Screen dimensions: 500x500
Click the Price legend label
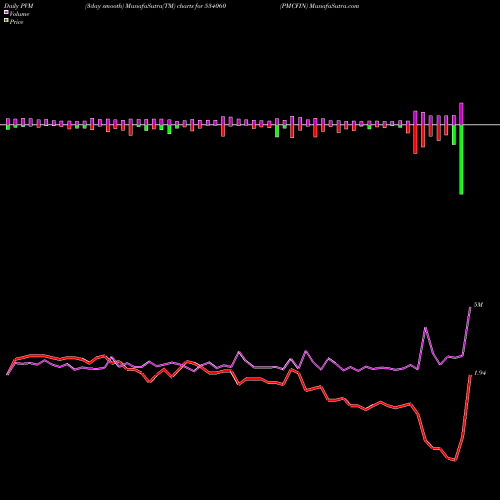16,22
